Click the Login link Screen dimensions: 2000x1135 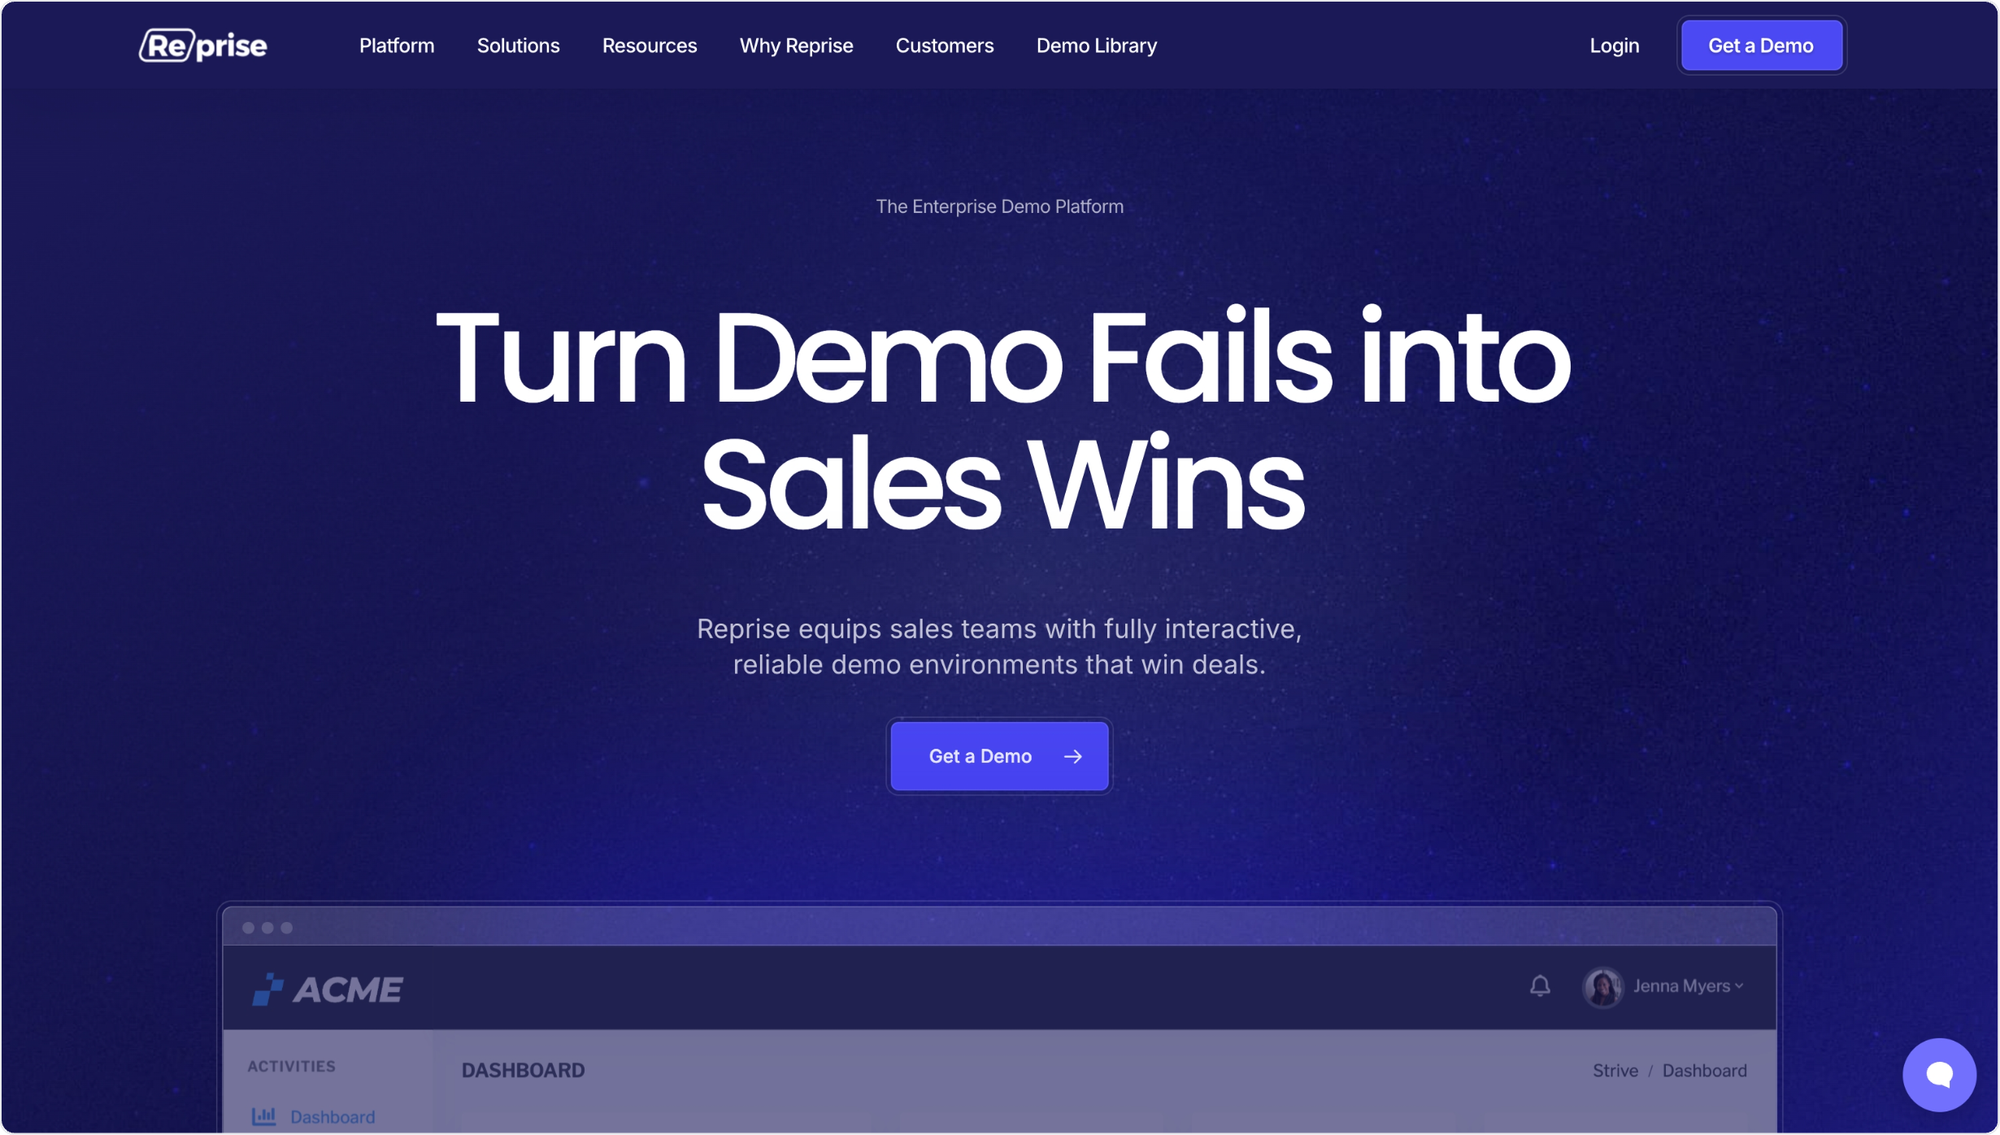tap(1614, 44)
